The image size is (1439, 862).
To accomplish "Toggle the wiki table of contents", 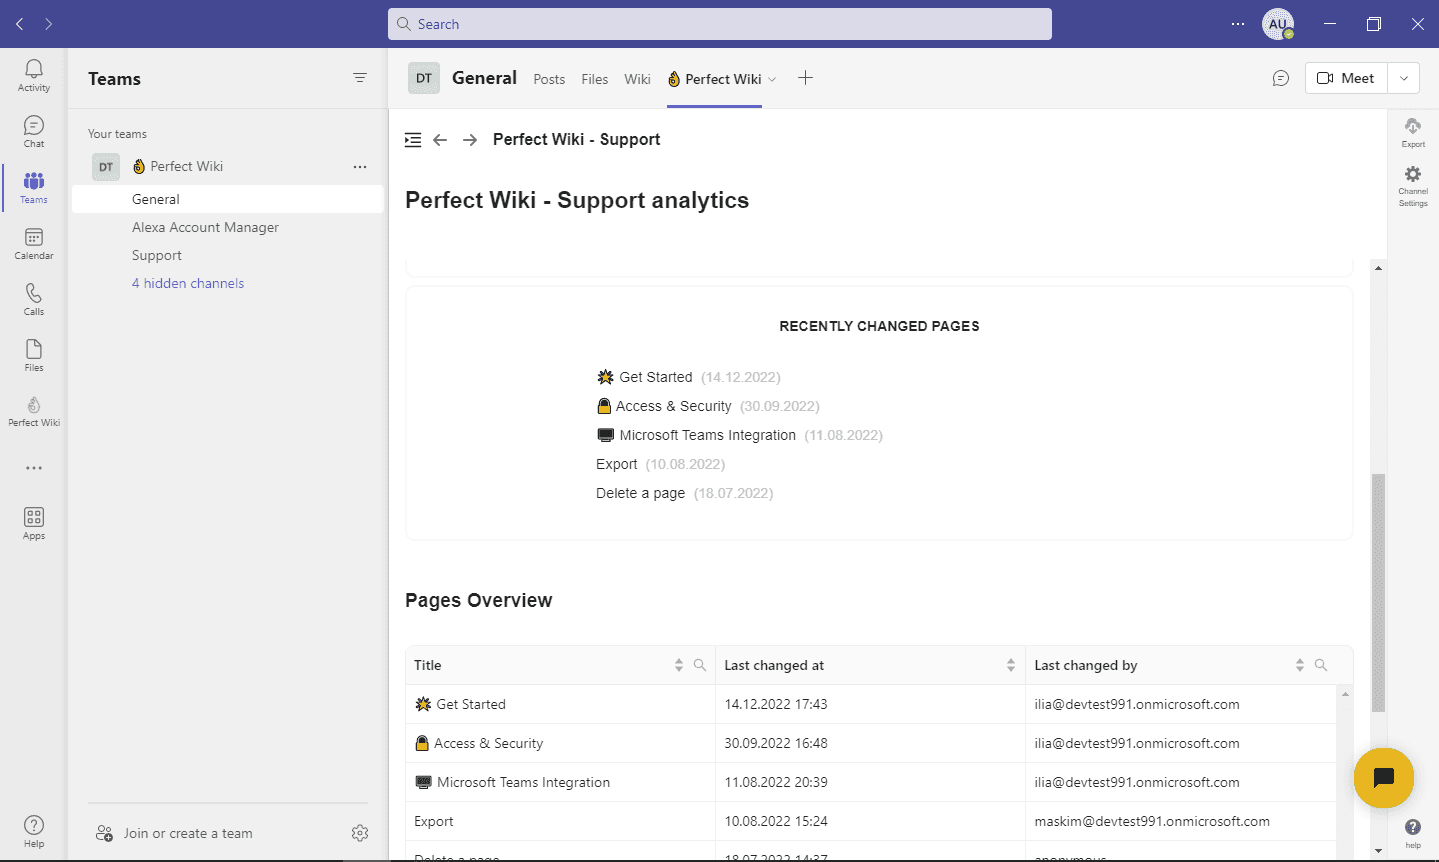I will (413, 140).
